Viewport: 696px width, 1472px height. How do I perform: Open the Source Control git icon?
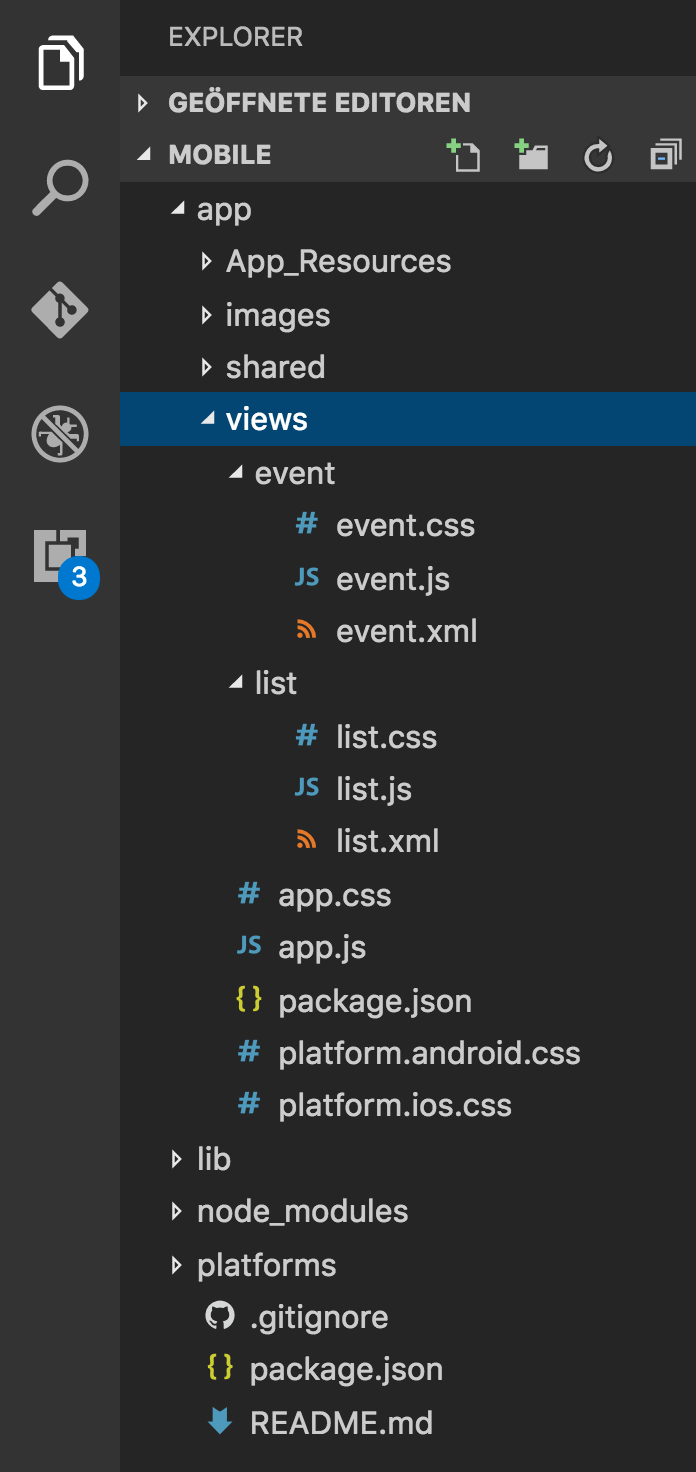(x=61, y=310)
